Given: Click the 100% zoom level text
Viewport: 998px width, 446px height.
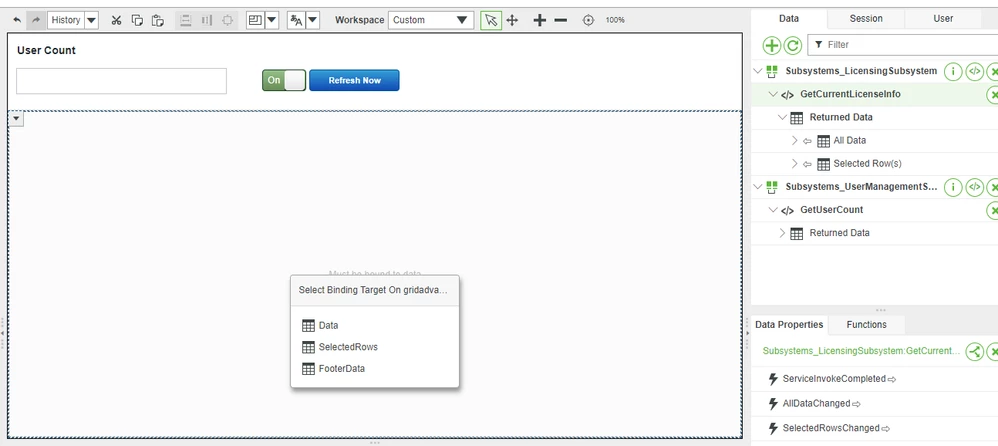Looking at the screenshot, I should [615, 20].
